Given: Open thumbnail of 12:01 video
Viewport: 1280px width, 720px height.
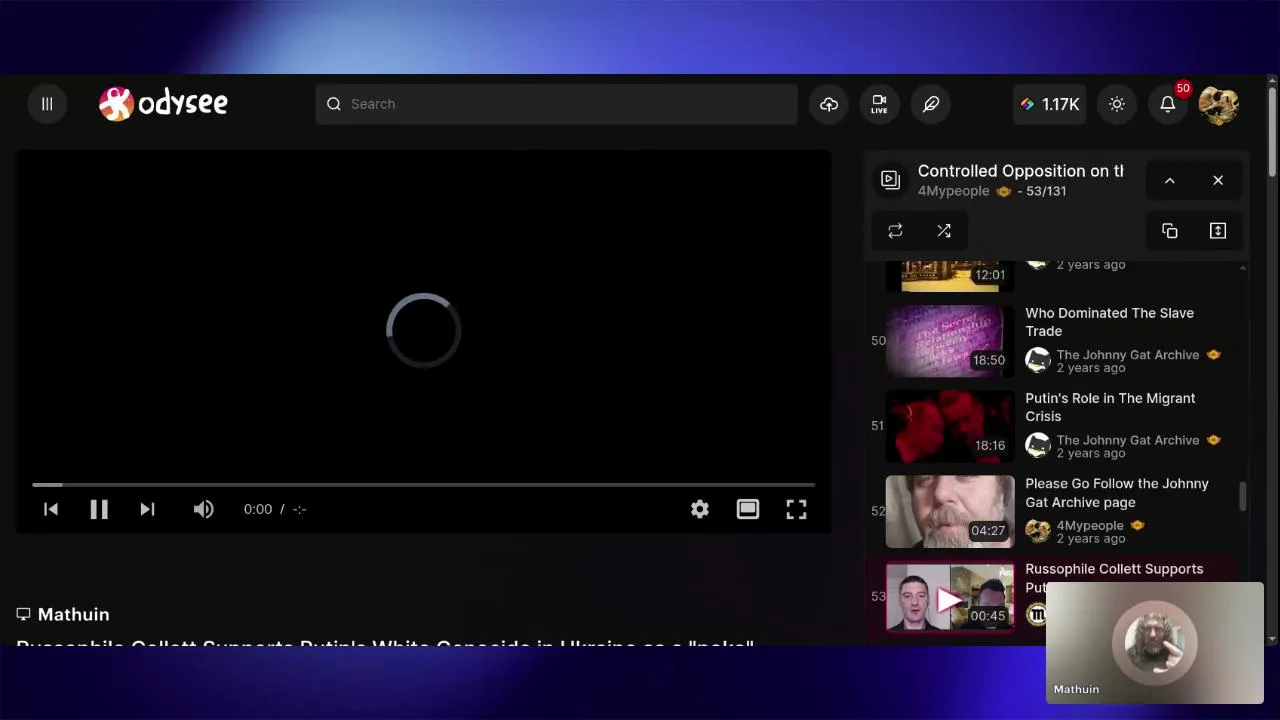Looking at the screenshot, I should click(950, 276).
